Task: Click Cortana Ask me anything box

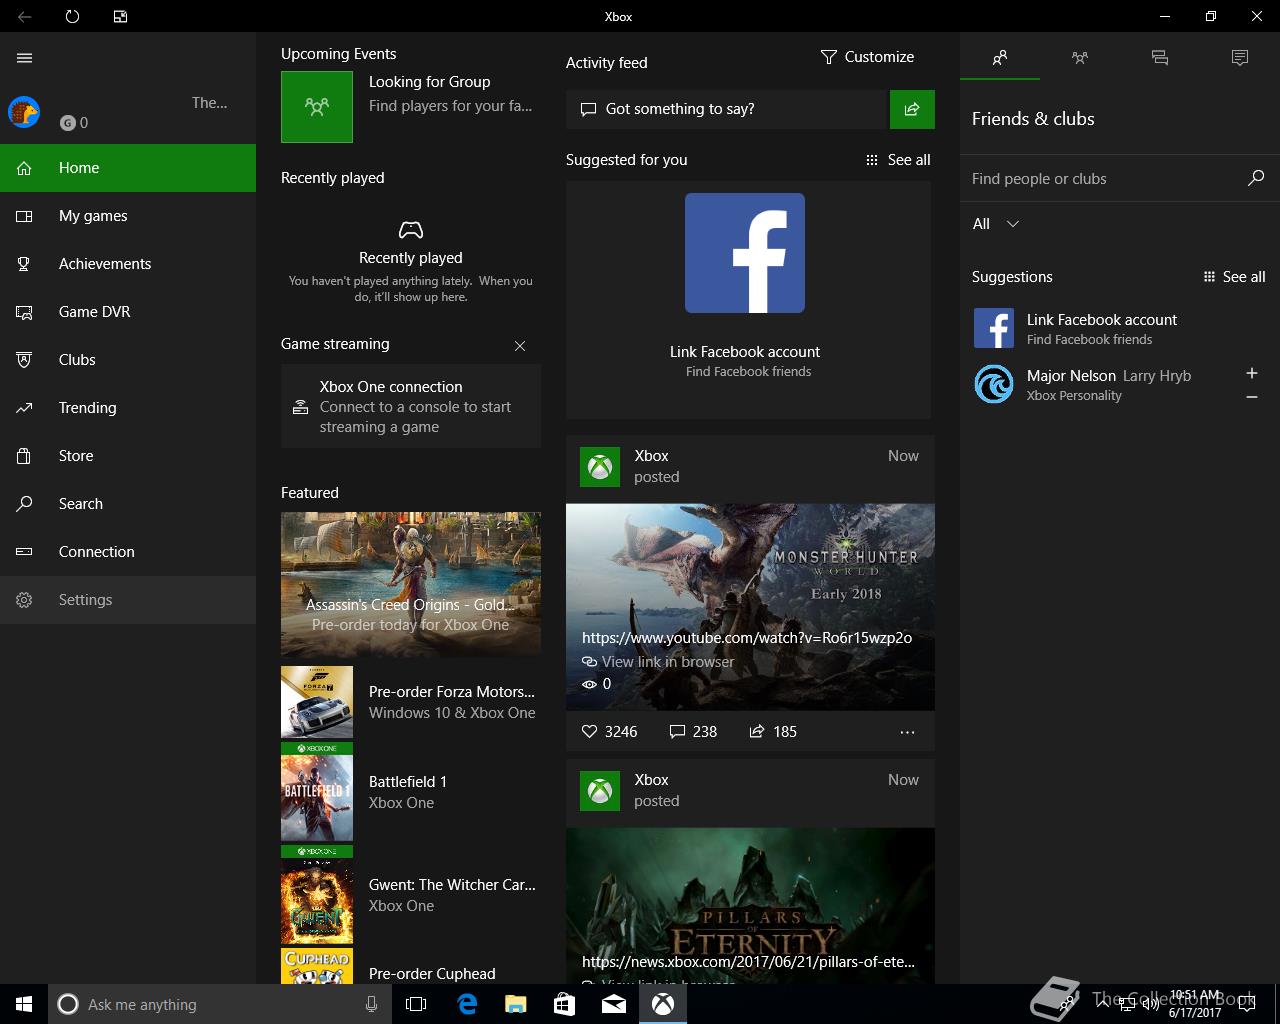Action: point(218,1004)
